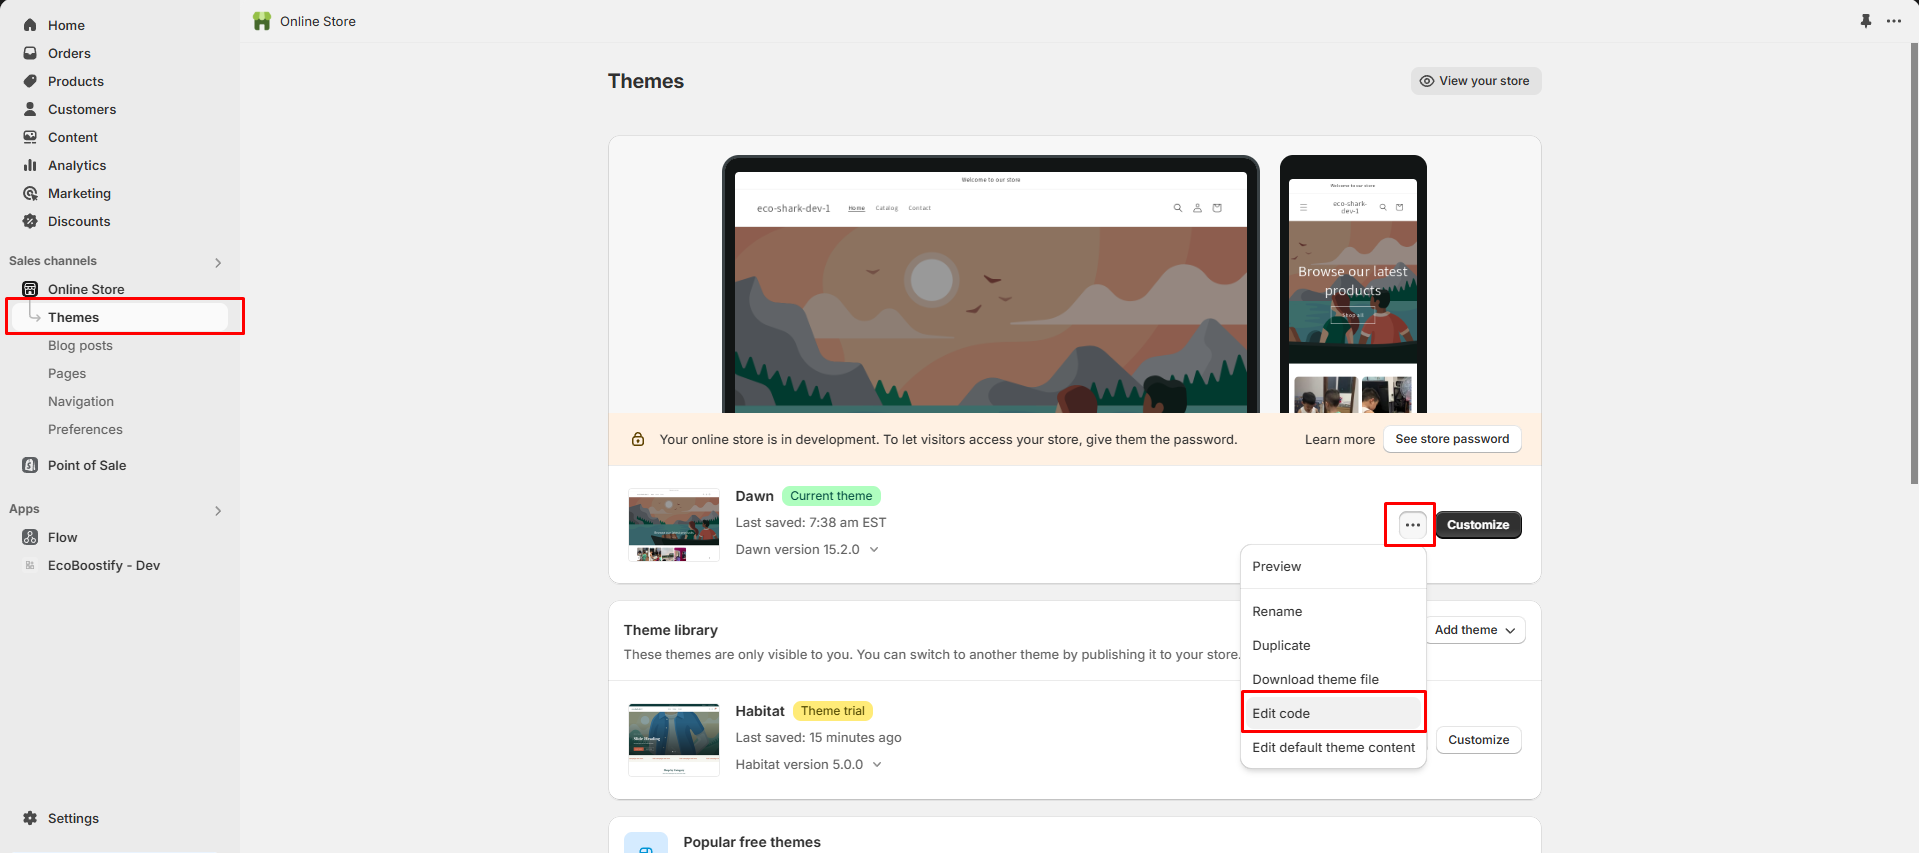Click the Online Store storefront icon in sidebar
This screenshot has height=853, width=1919.
tap(30, 289)
